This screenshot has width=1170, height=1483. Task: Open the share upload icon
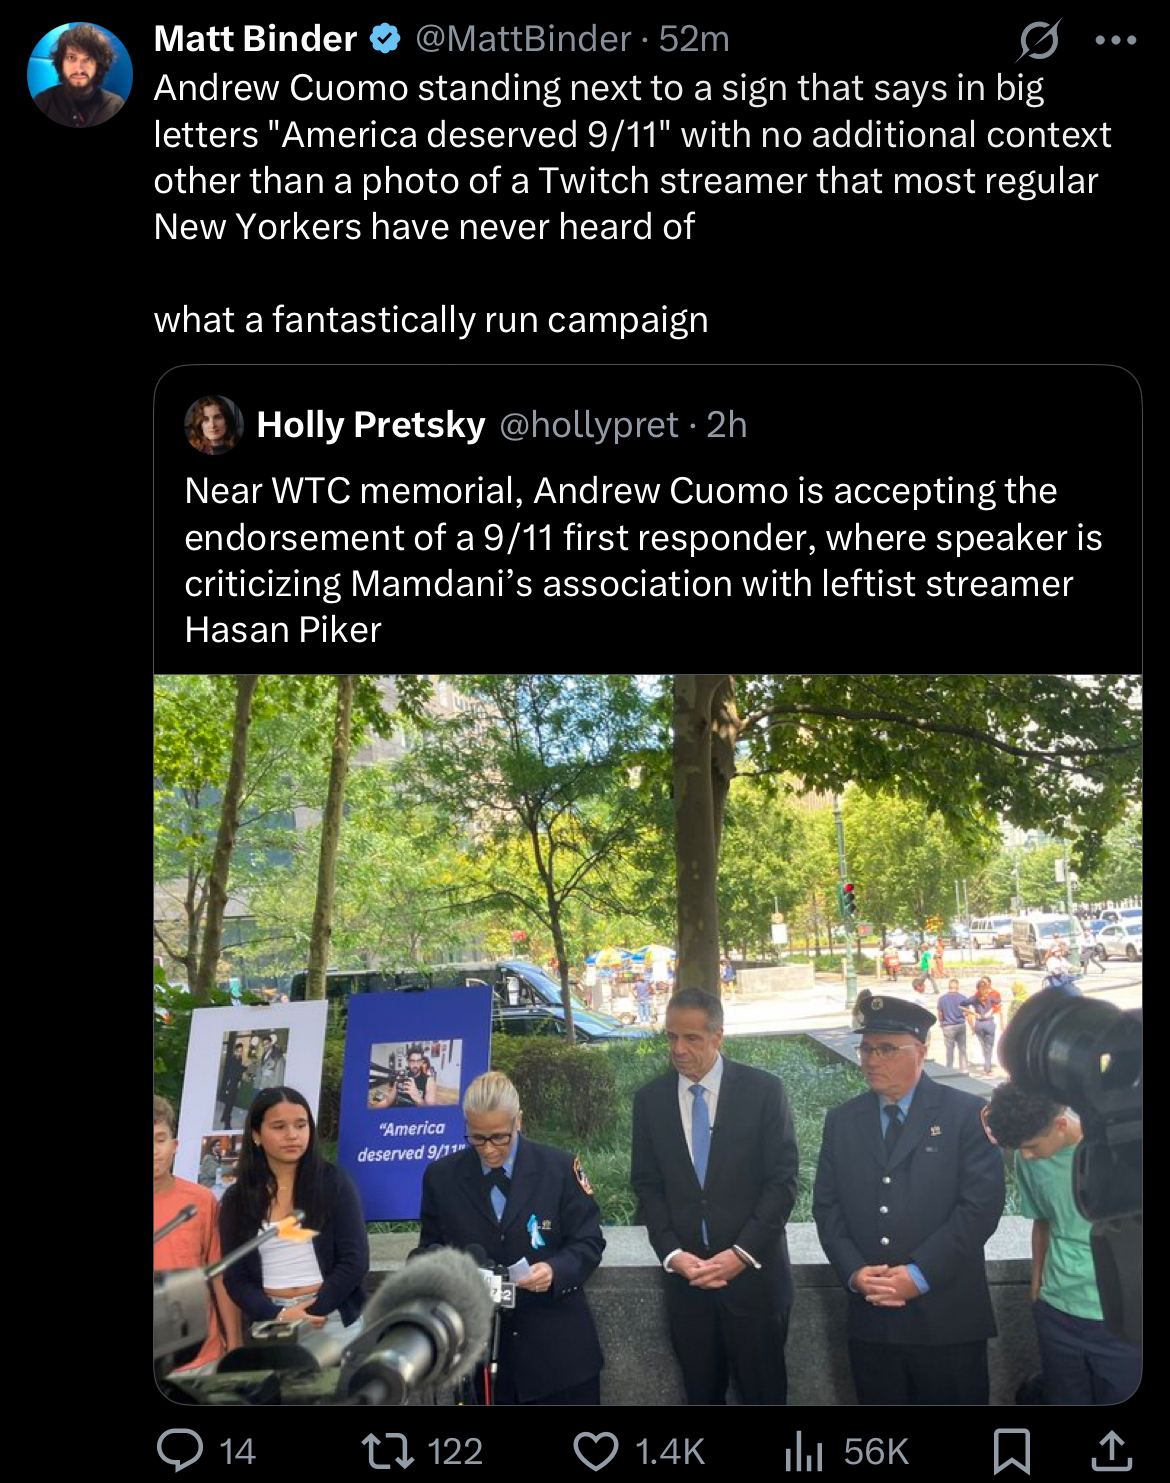(1110, 1450)
